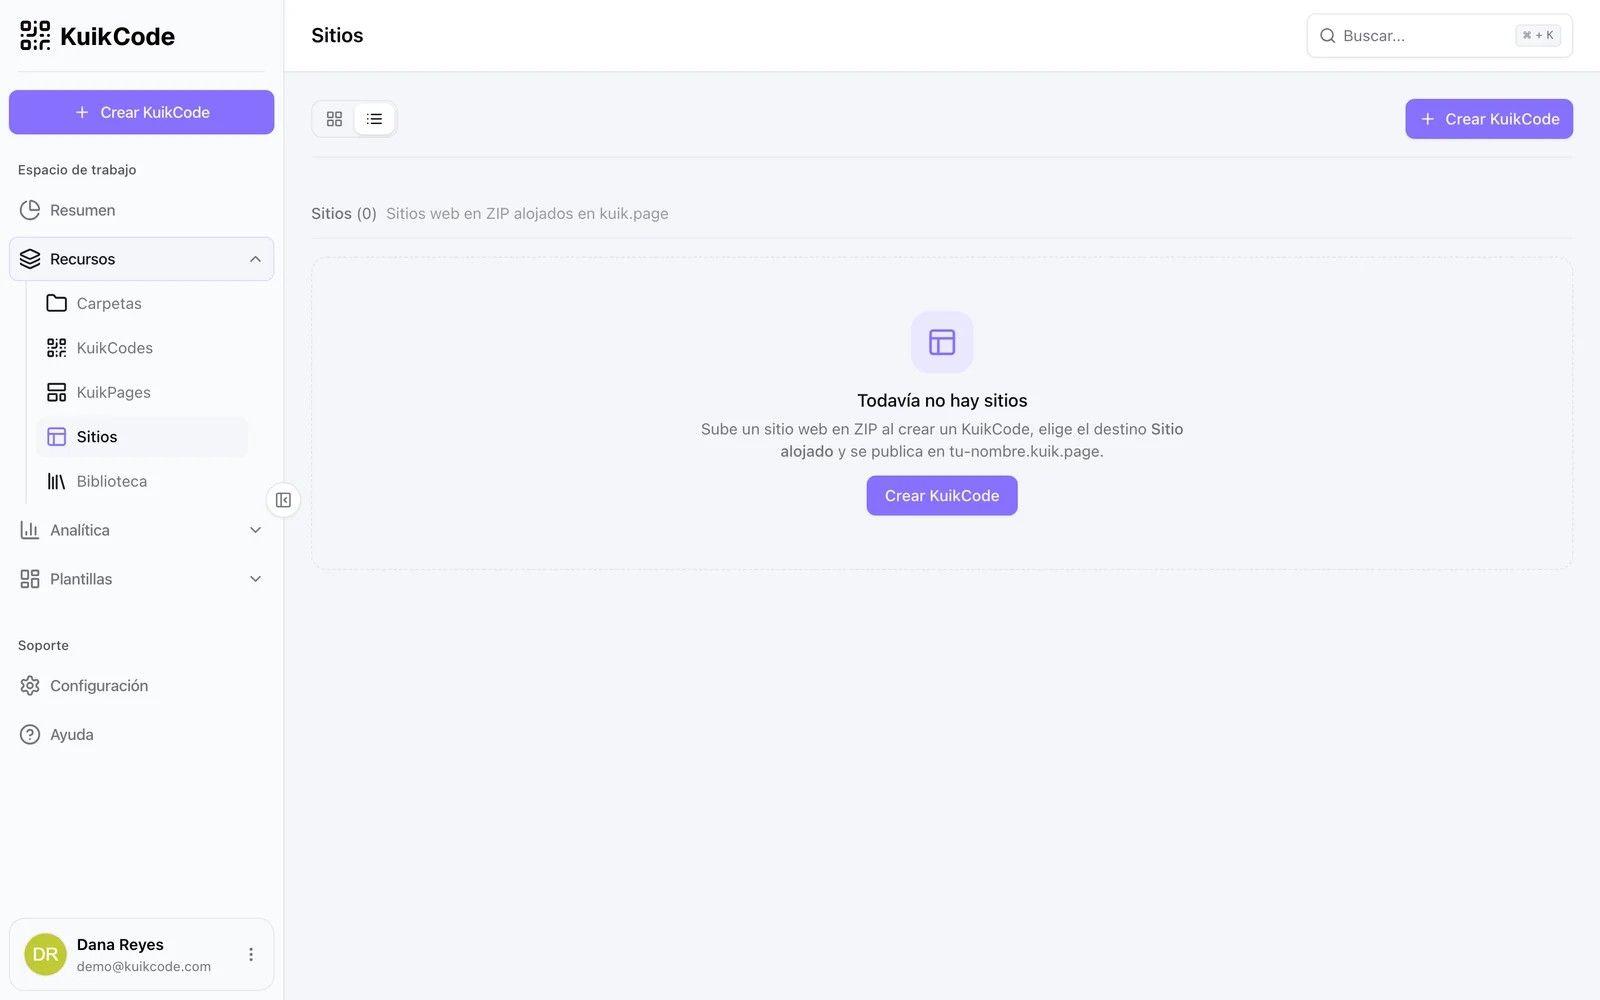The height and width of the screenshot is (1000, 1600).
Task: Collapse the Recursos section chevron
Action: click(x=255, y=259)
